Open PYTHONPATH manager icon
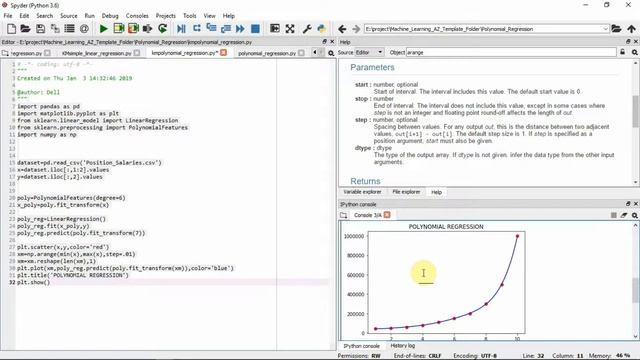640x360 pixels. point(322,29)
